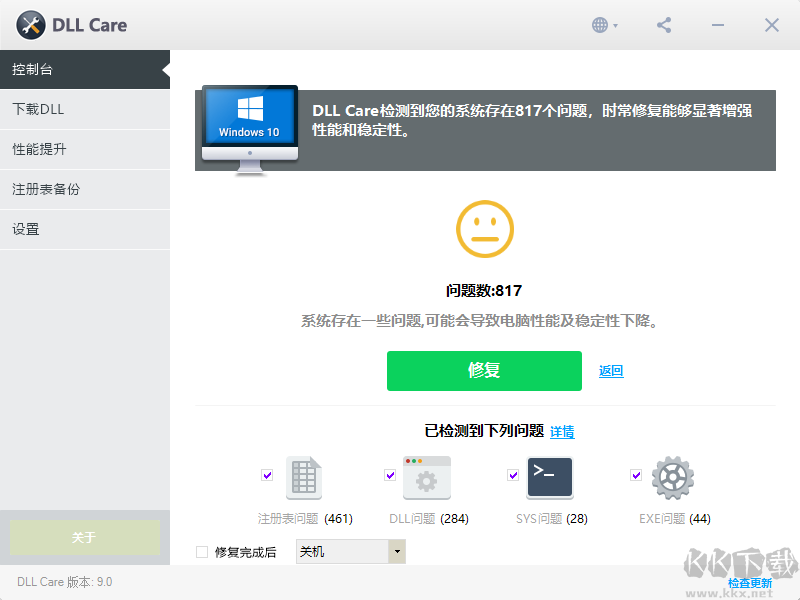The image size is (800, 600).
Task: Click the SYS problems terminal icon
Action: [x=550, y=477]
